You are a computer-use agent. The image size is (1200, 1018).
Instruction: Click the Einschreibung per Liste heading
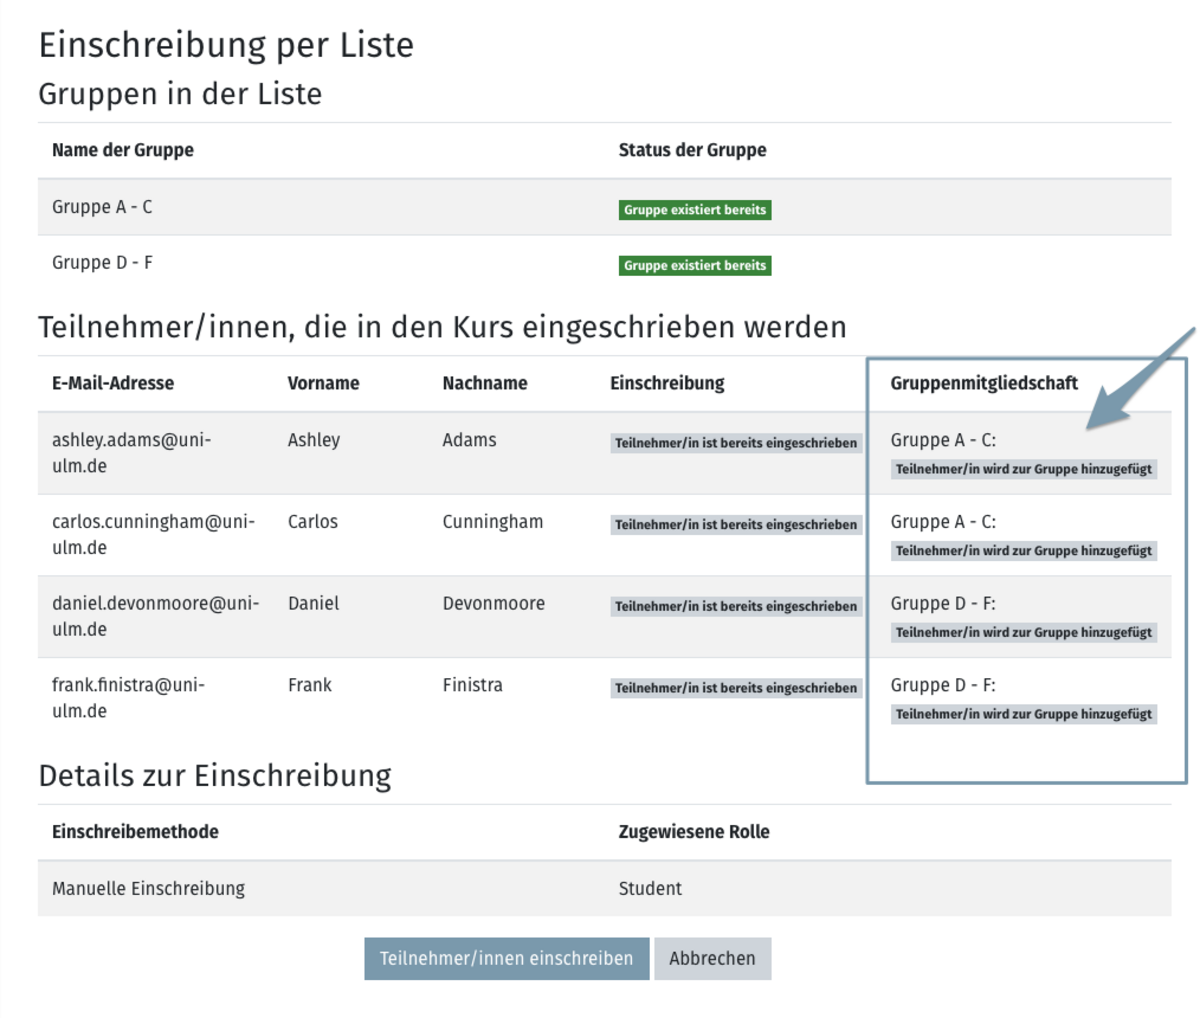226,46
